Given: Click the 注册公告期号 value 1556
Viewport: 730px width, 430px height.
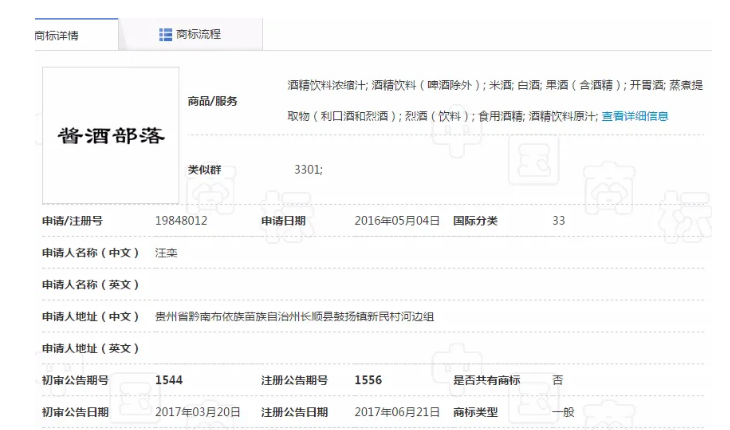Looking at the screenshot, I should coord(368,379).
